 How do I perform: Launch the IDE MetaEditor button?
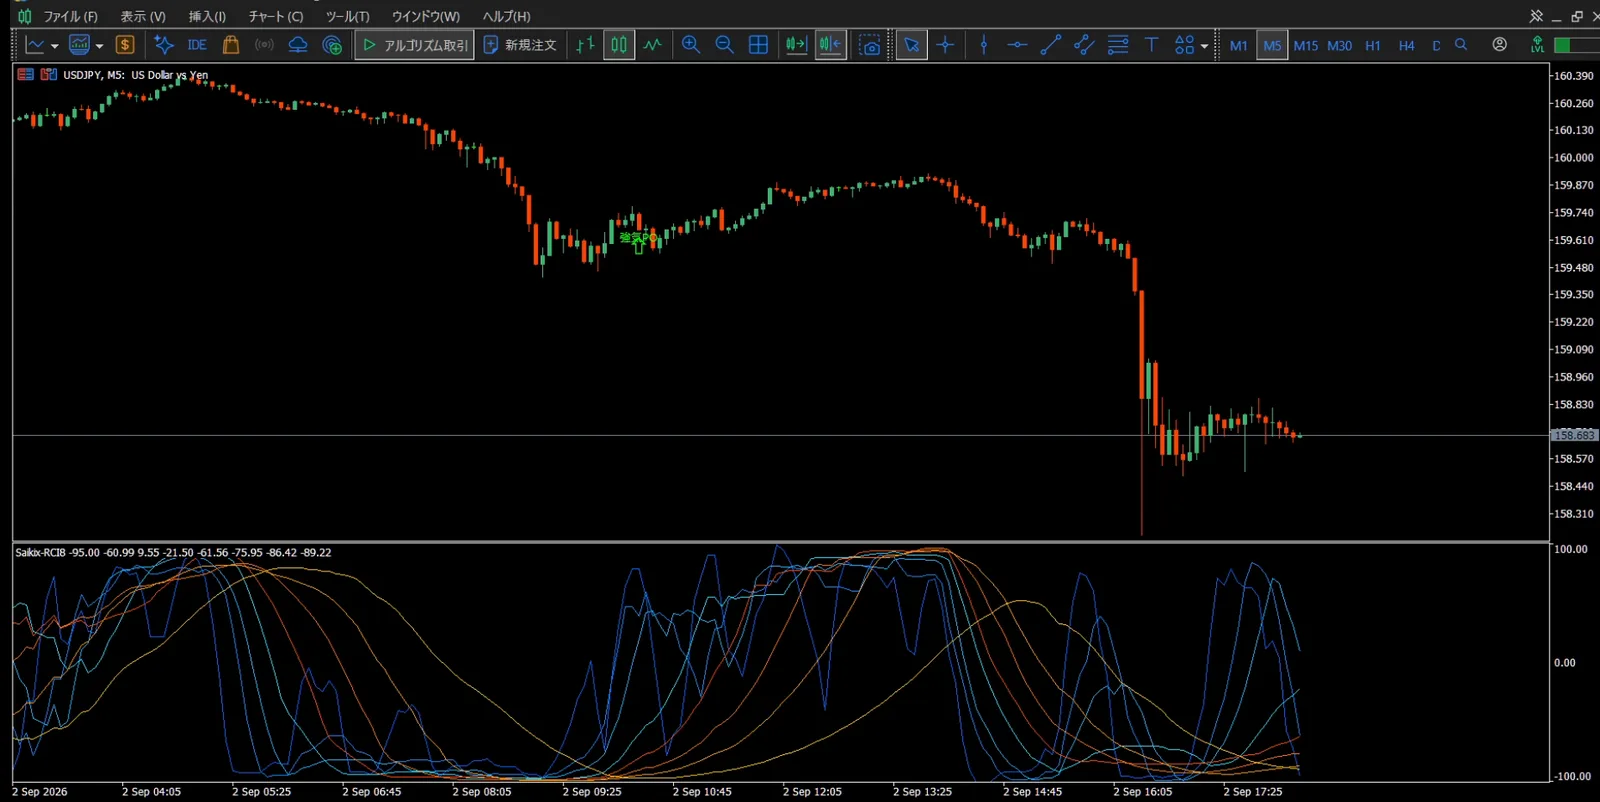(197, 45)
